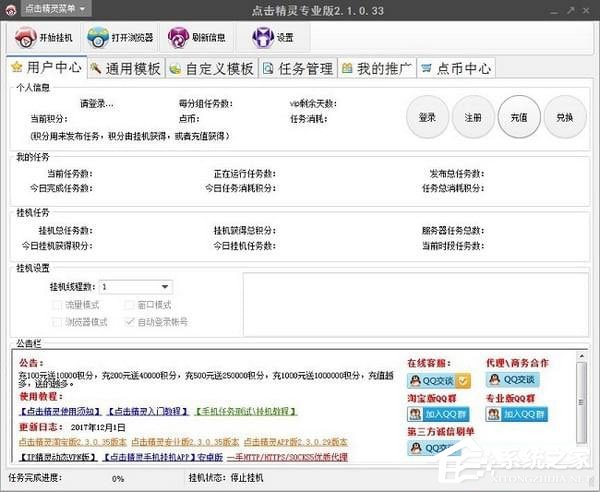Click the round 注册 button
Image resolution: width=600 pixels, height=492 pixels.
point(473,117)
